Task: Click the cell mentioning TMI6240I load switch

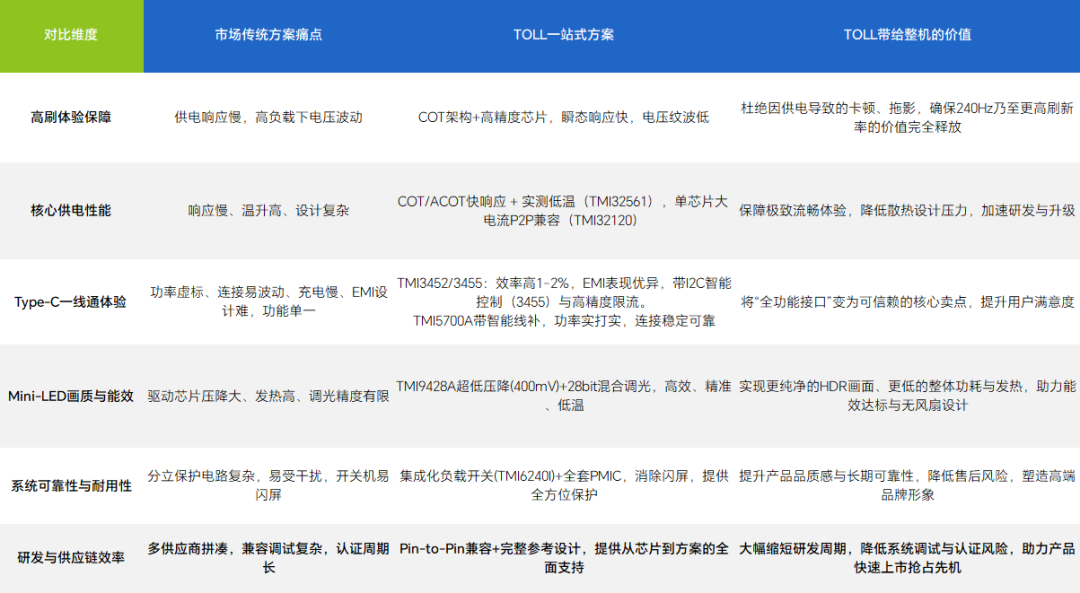Action: (563, 486)
